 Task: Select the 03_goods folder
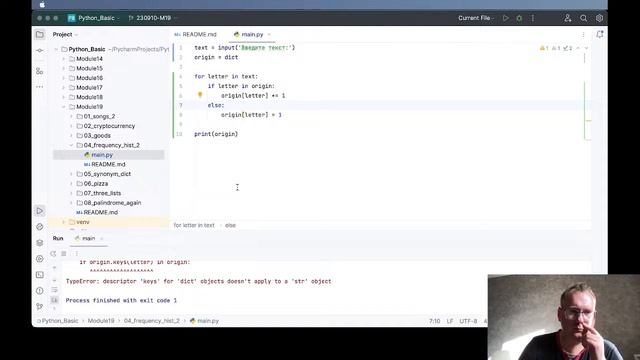coord(97,136)
